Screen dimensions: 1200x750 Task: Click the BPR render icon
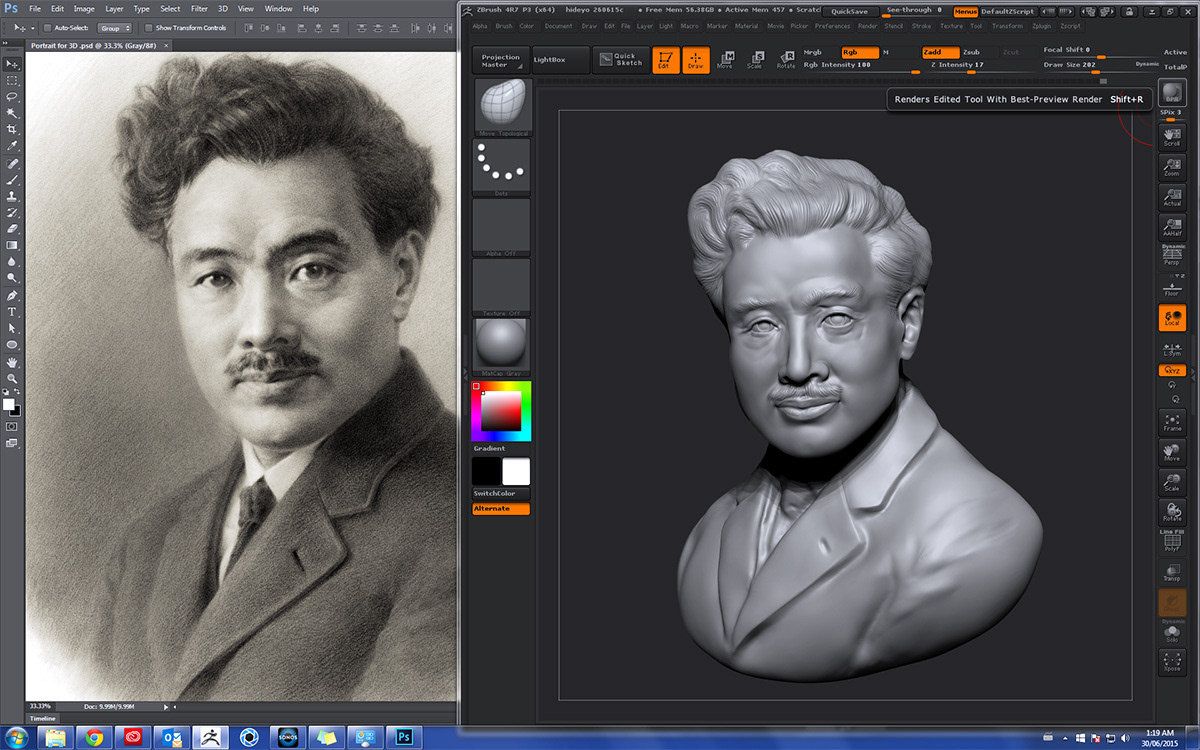point(1171,93)
